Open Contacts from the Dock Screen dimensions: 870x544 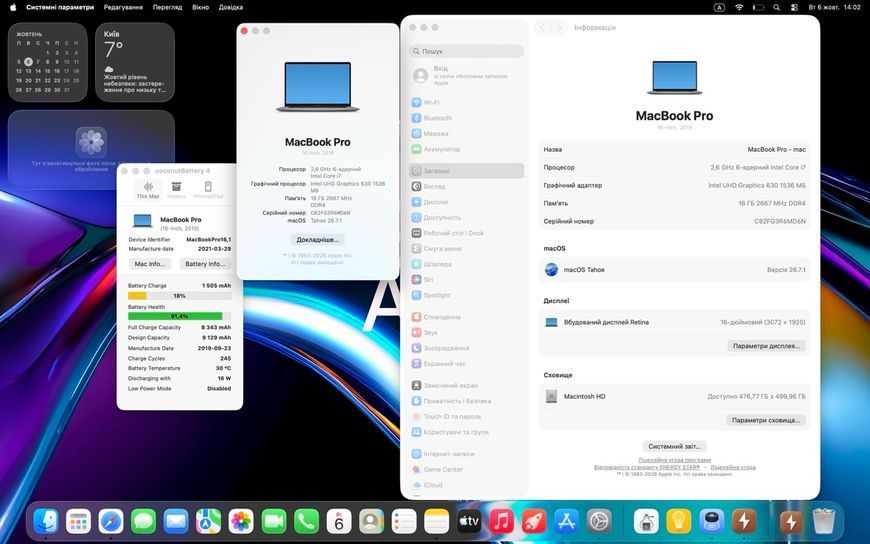pyautogui.click(x=371, y=522)
